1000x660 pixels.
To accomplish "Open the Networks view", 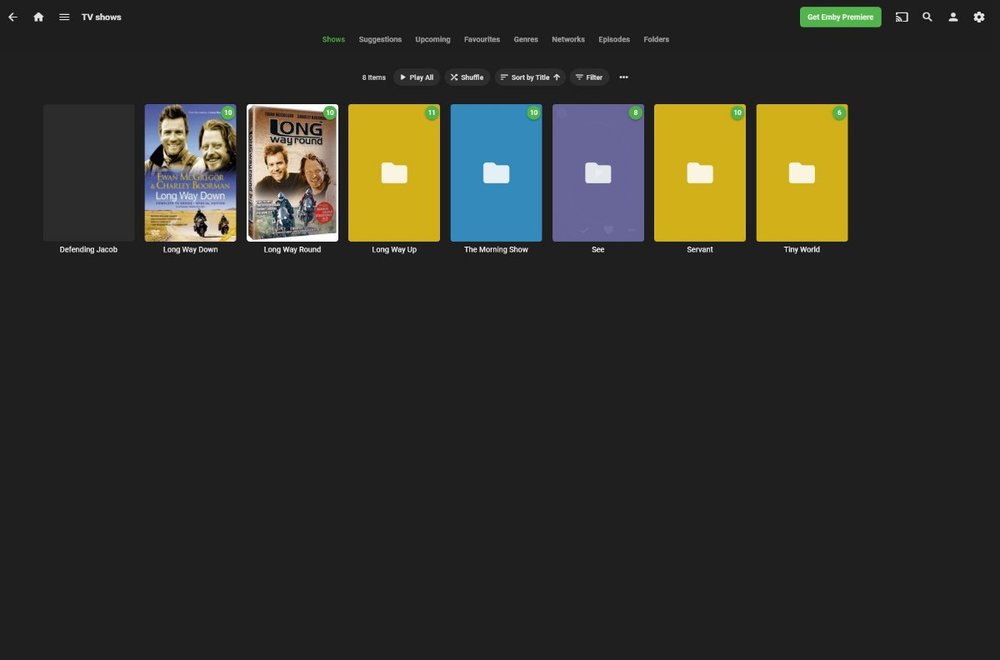I will point(567,38).
